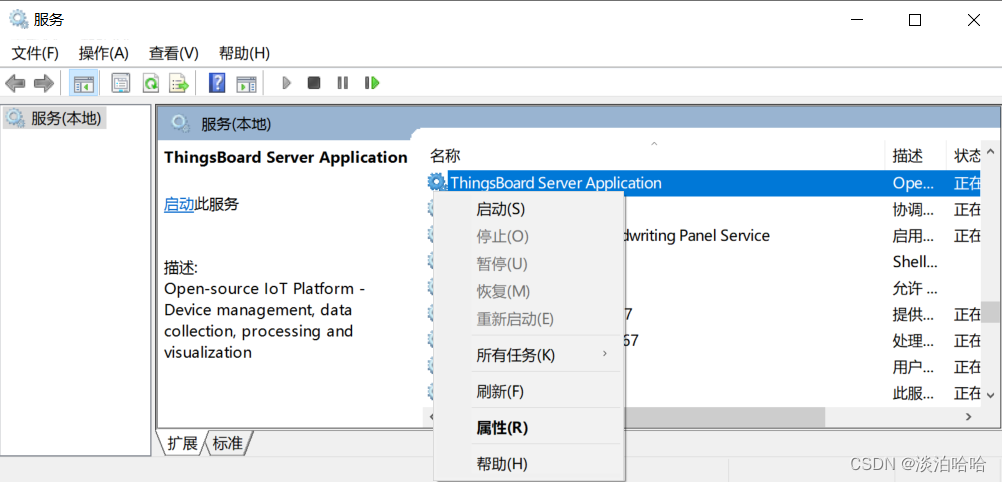Click the '允许 ...' description cell
The width and height of the screenshot is (1002, 482).
(915, 288)
